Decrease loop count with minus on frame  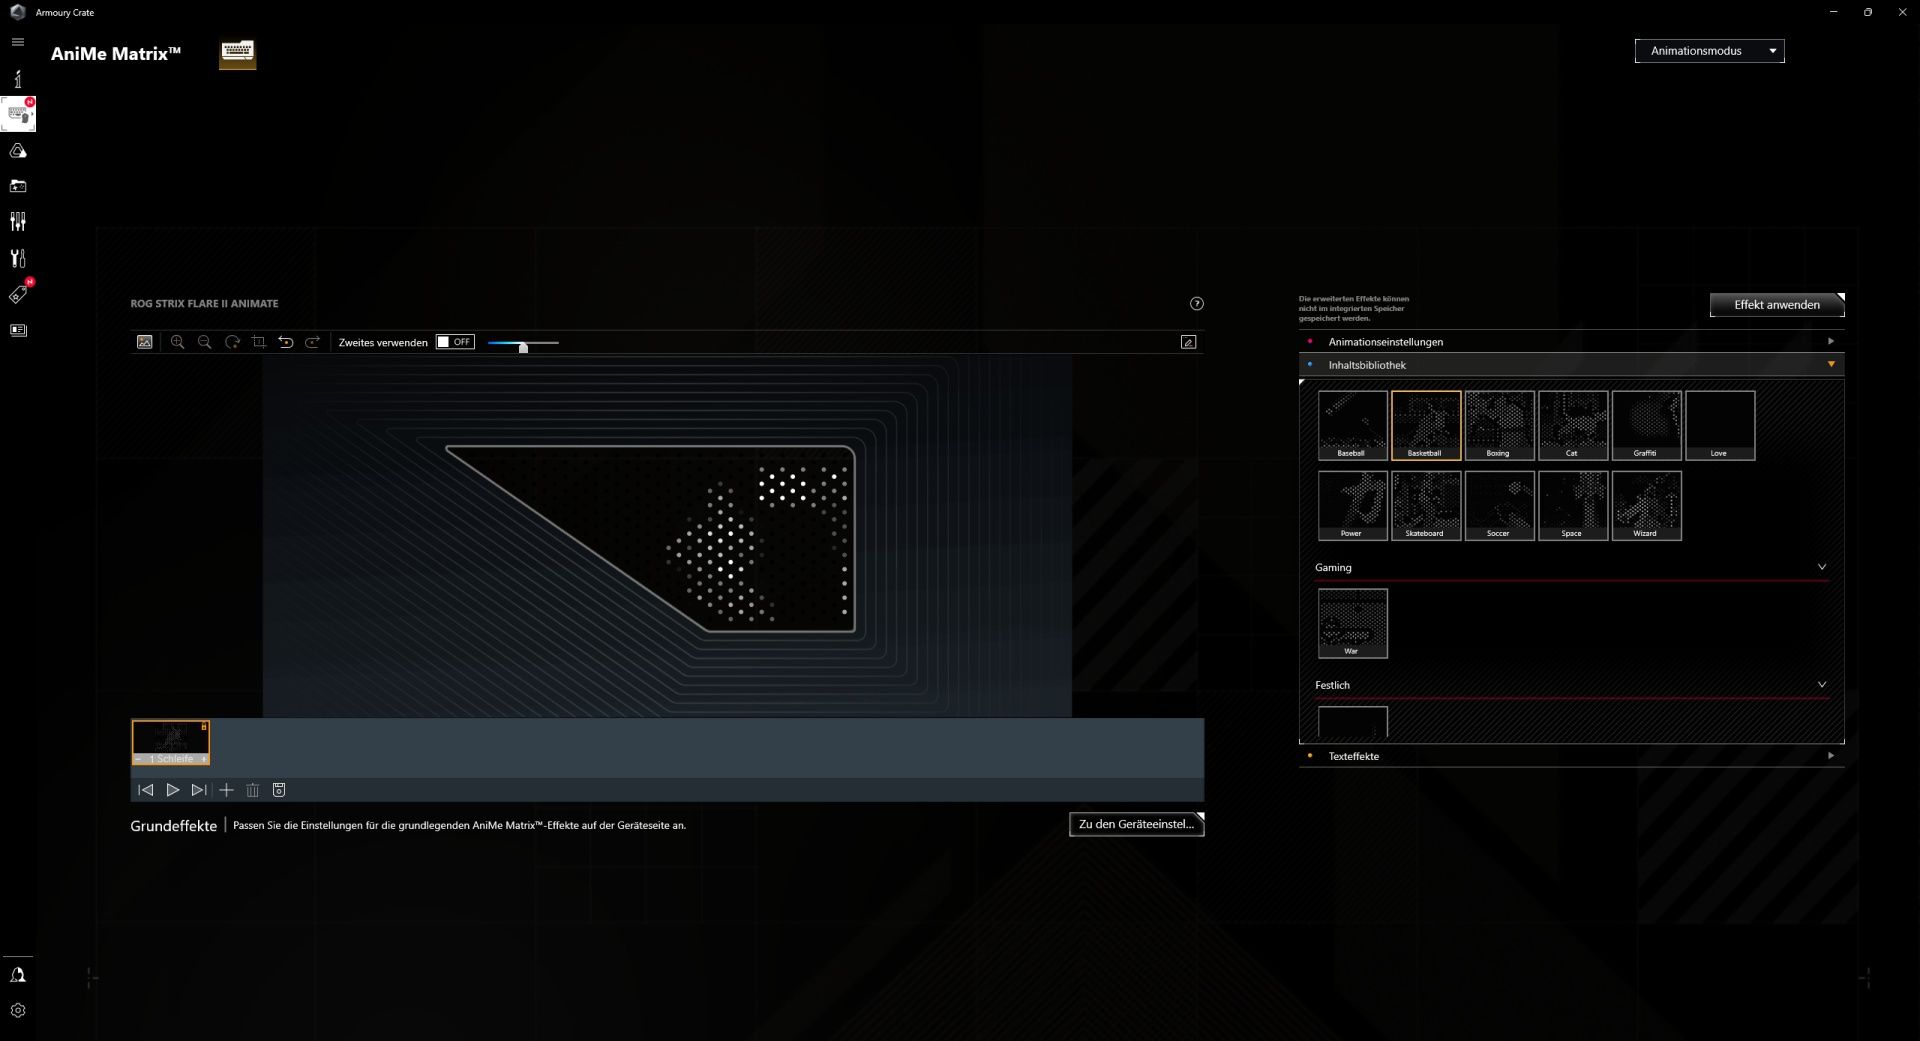coord(138,759)
